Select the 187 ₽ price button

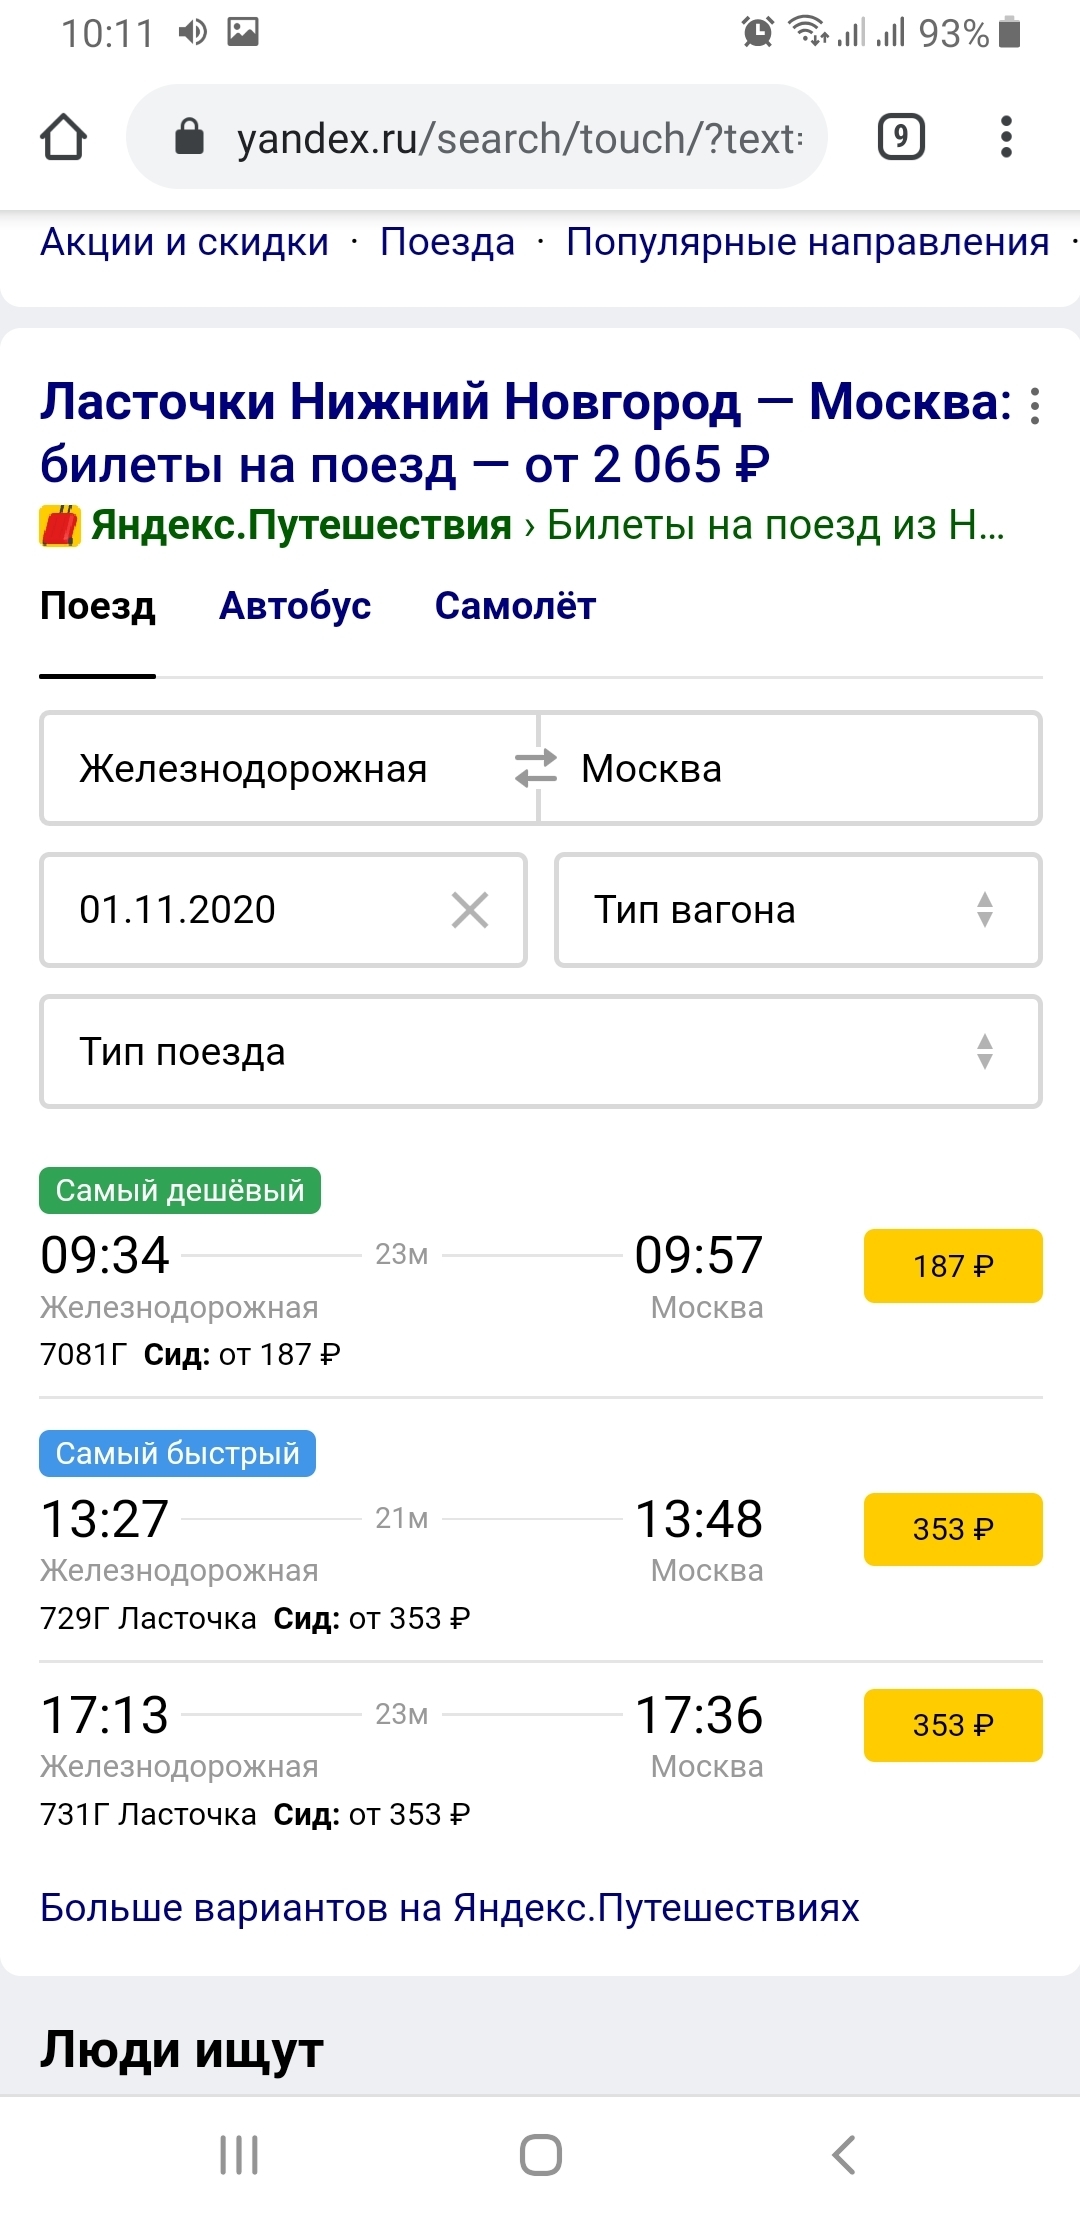pos(952,1266)
